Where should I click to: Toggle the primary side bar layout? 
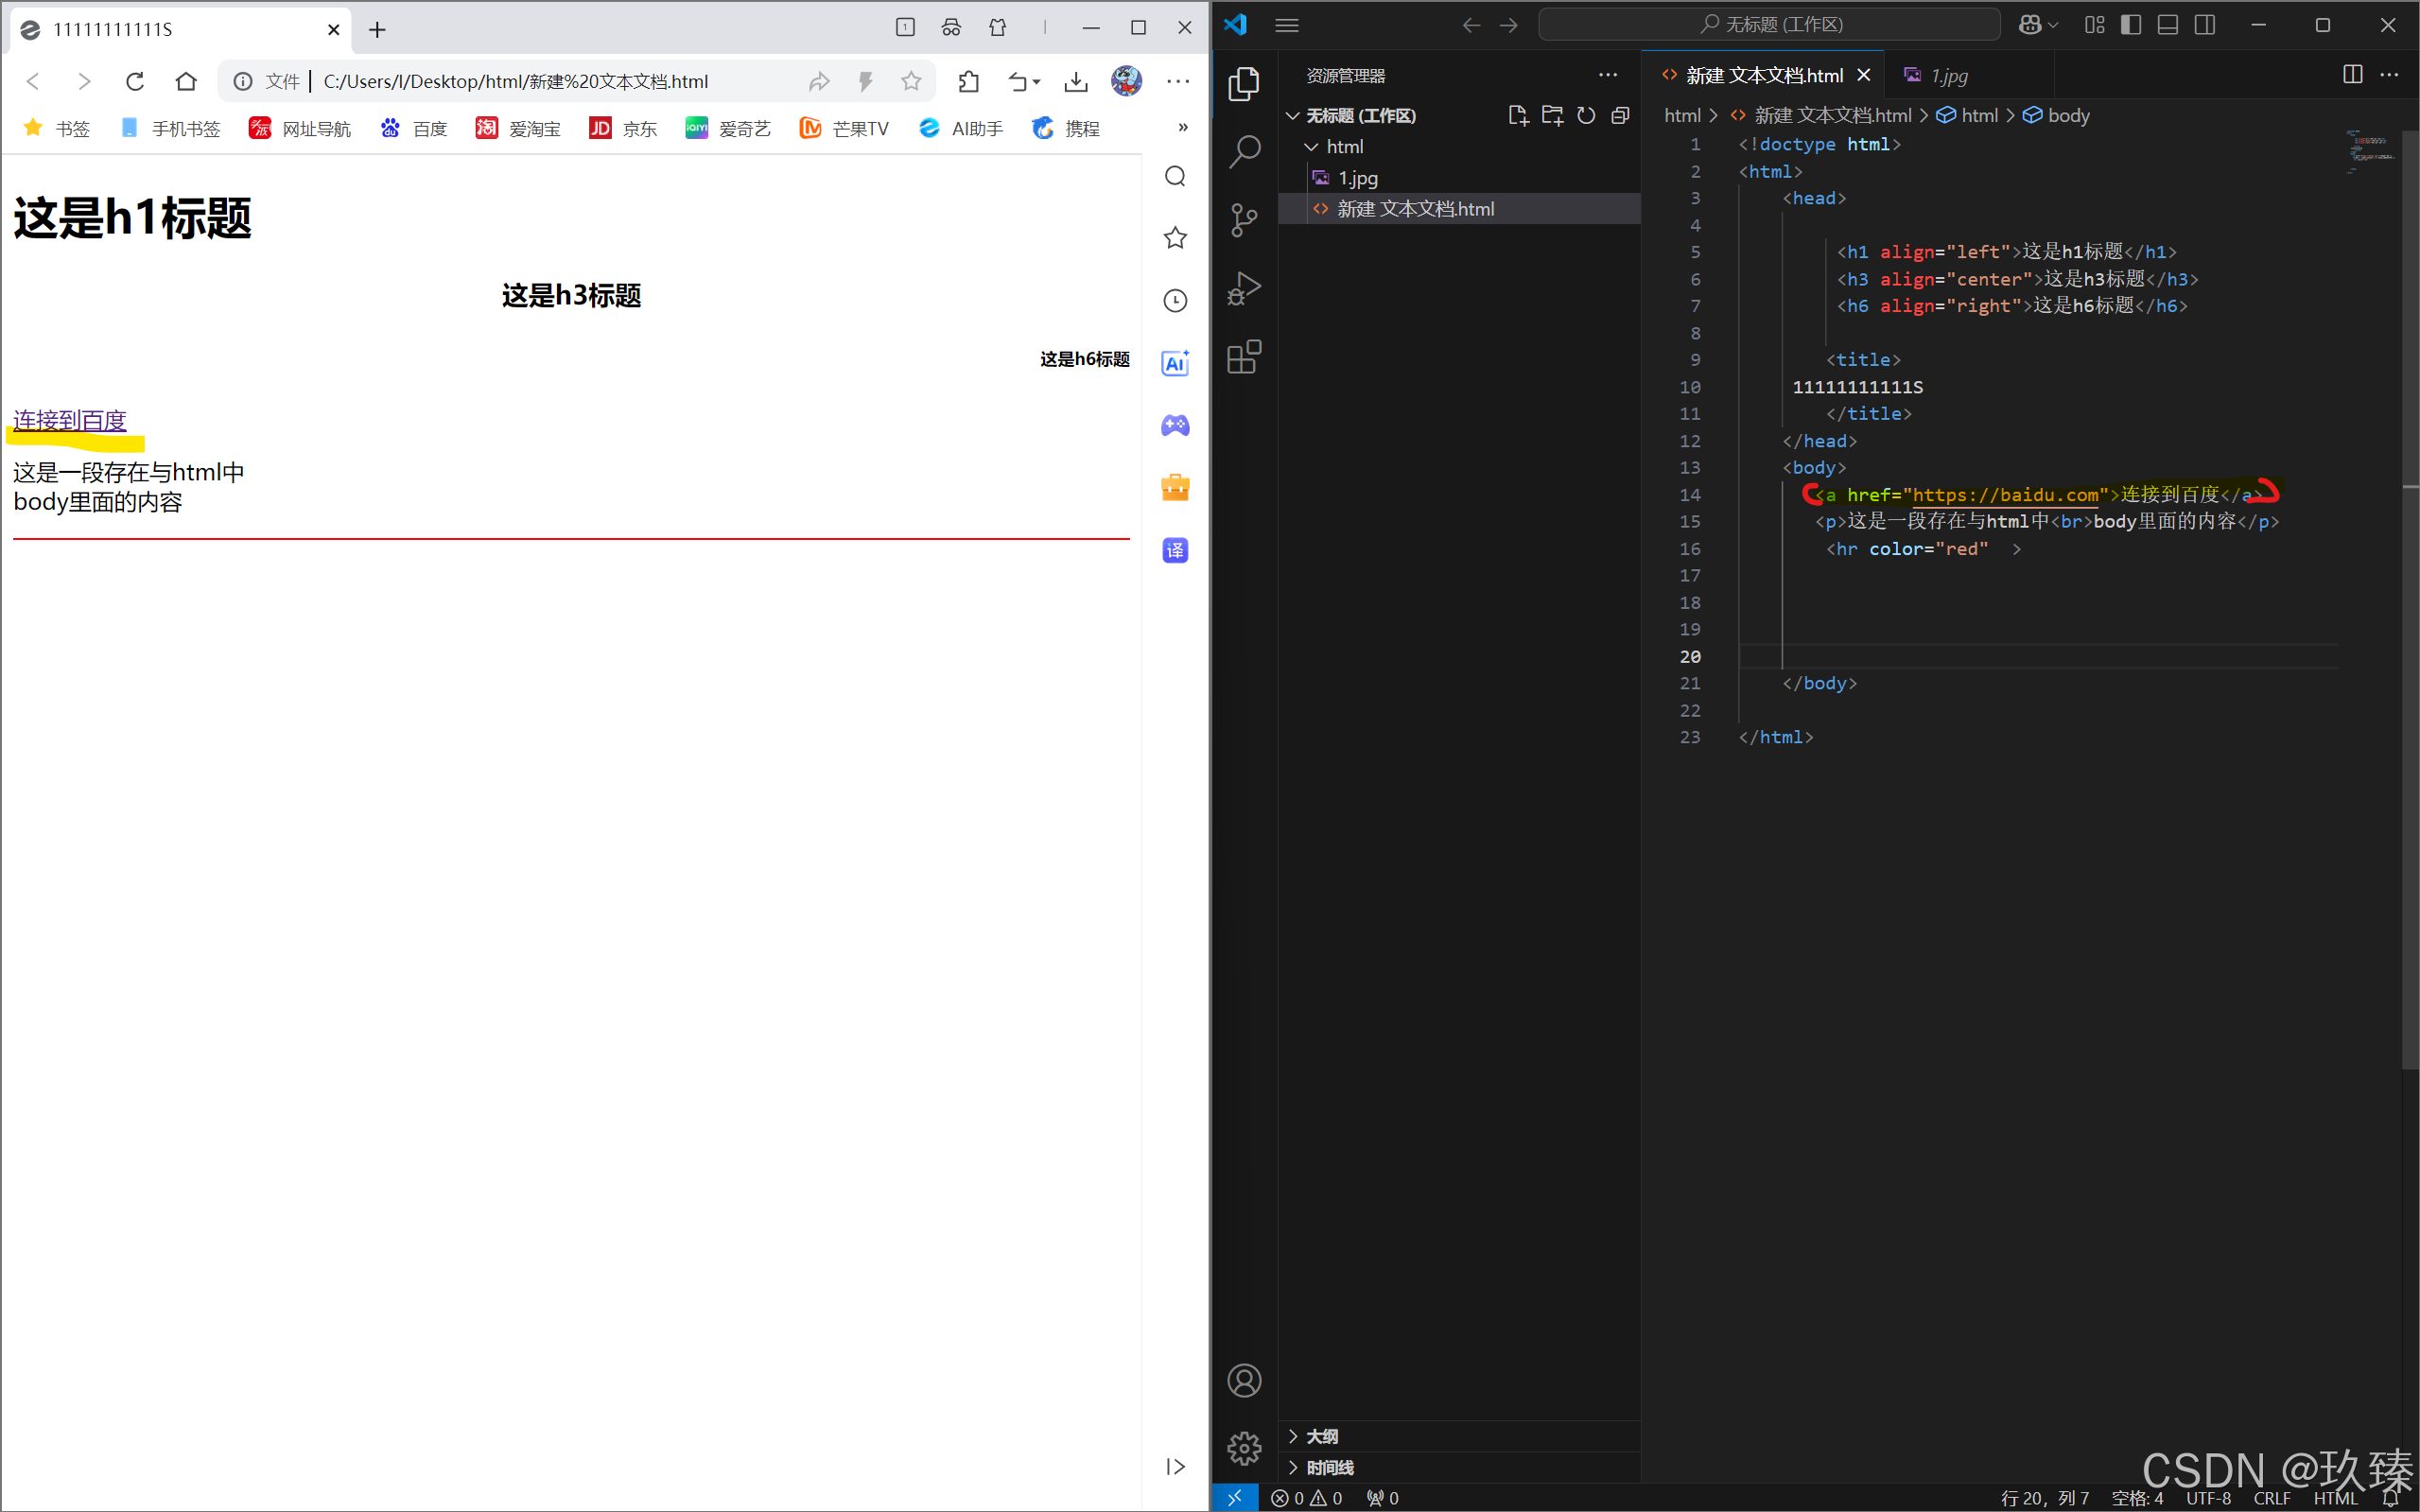[2131, 25]
